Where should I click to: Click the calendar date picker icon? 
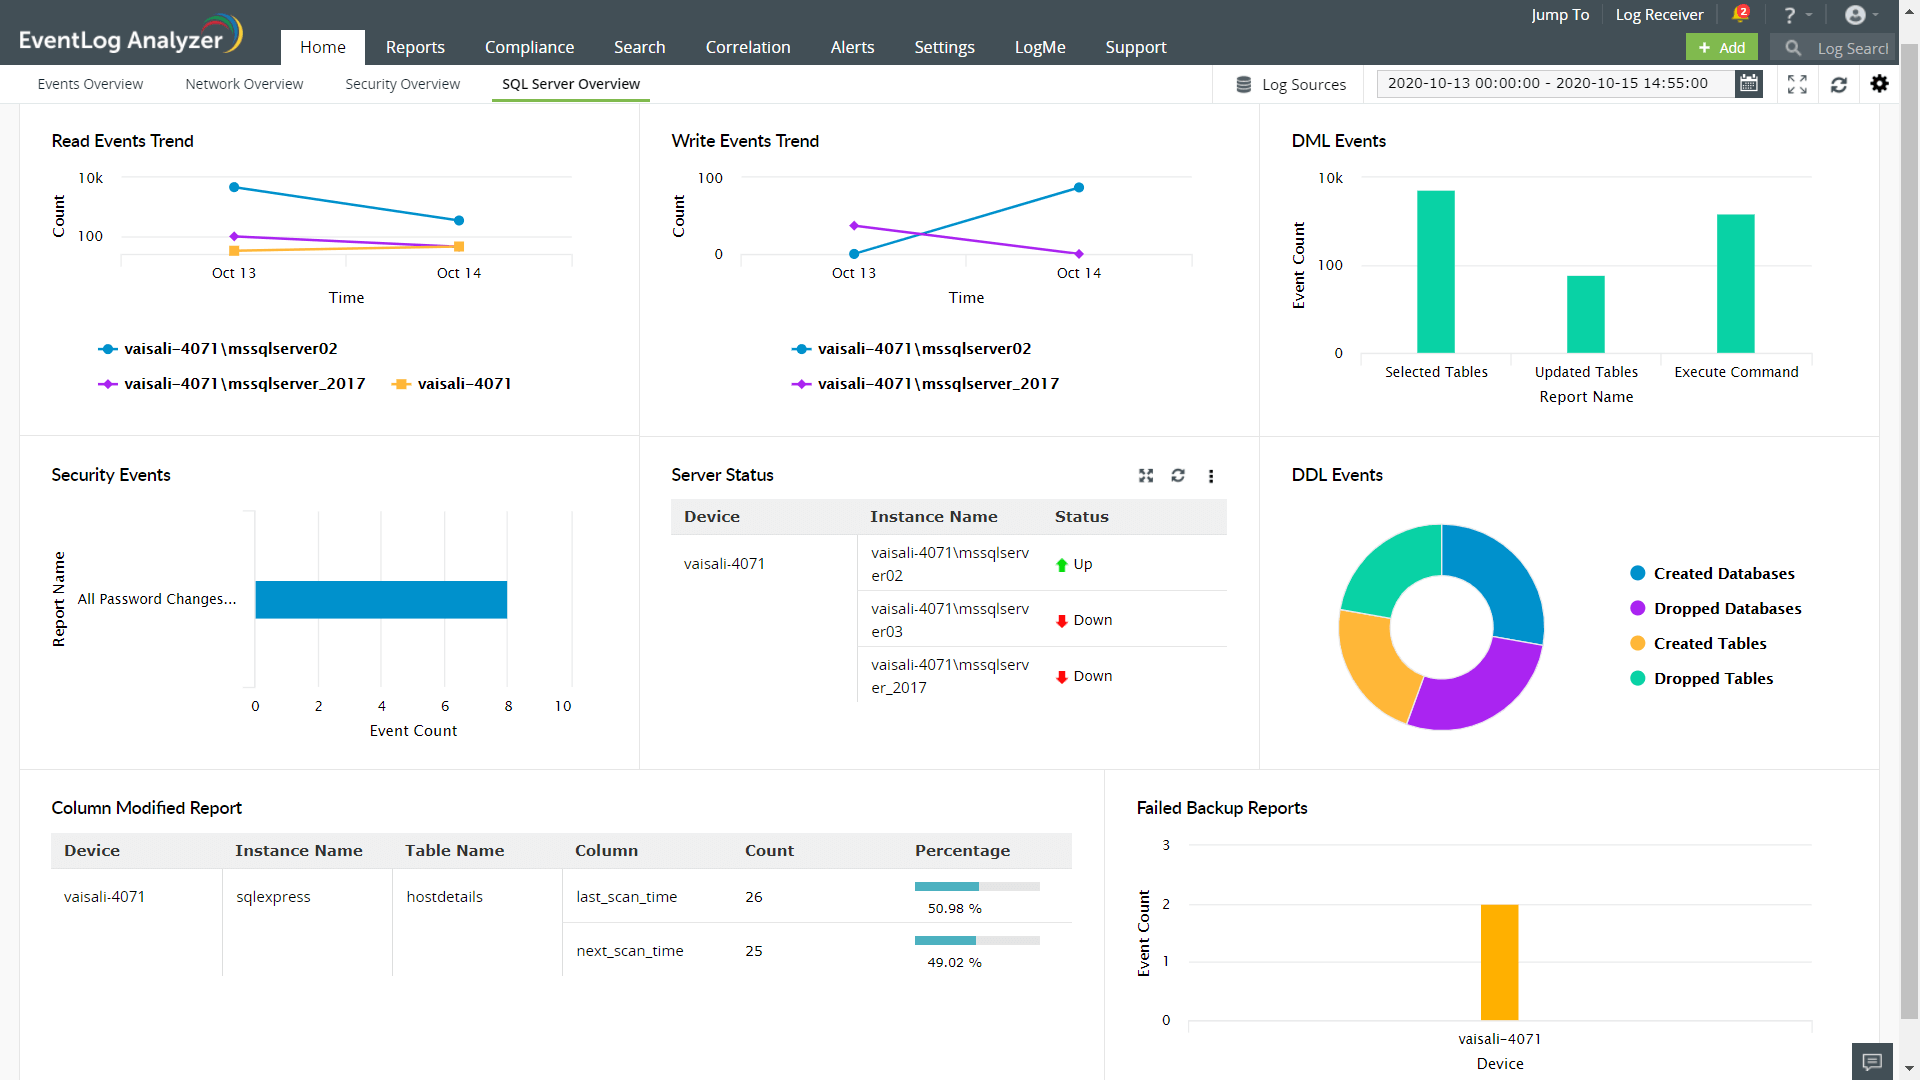(x=1749, y=84)
